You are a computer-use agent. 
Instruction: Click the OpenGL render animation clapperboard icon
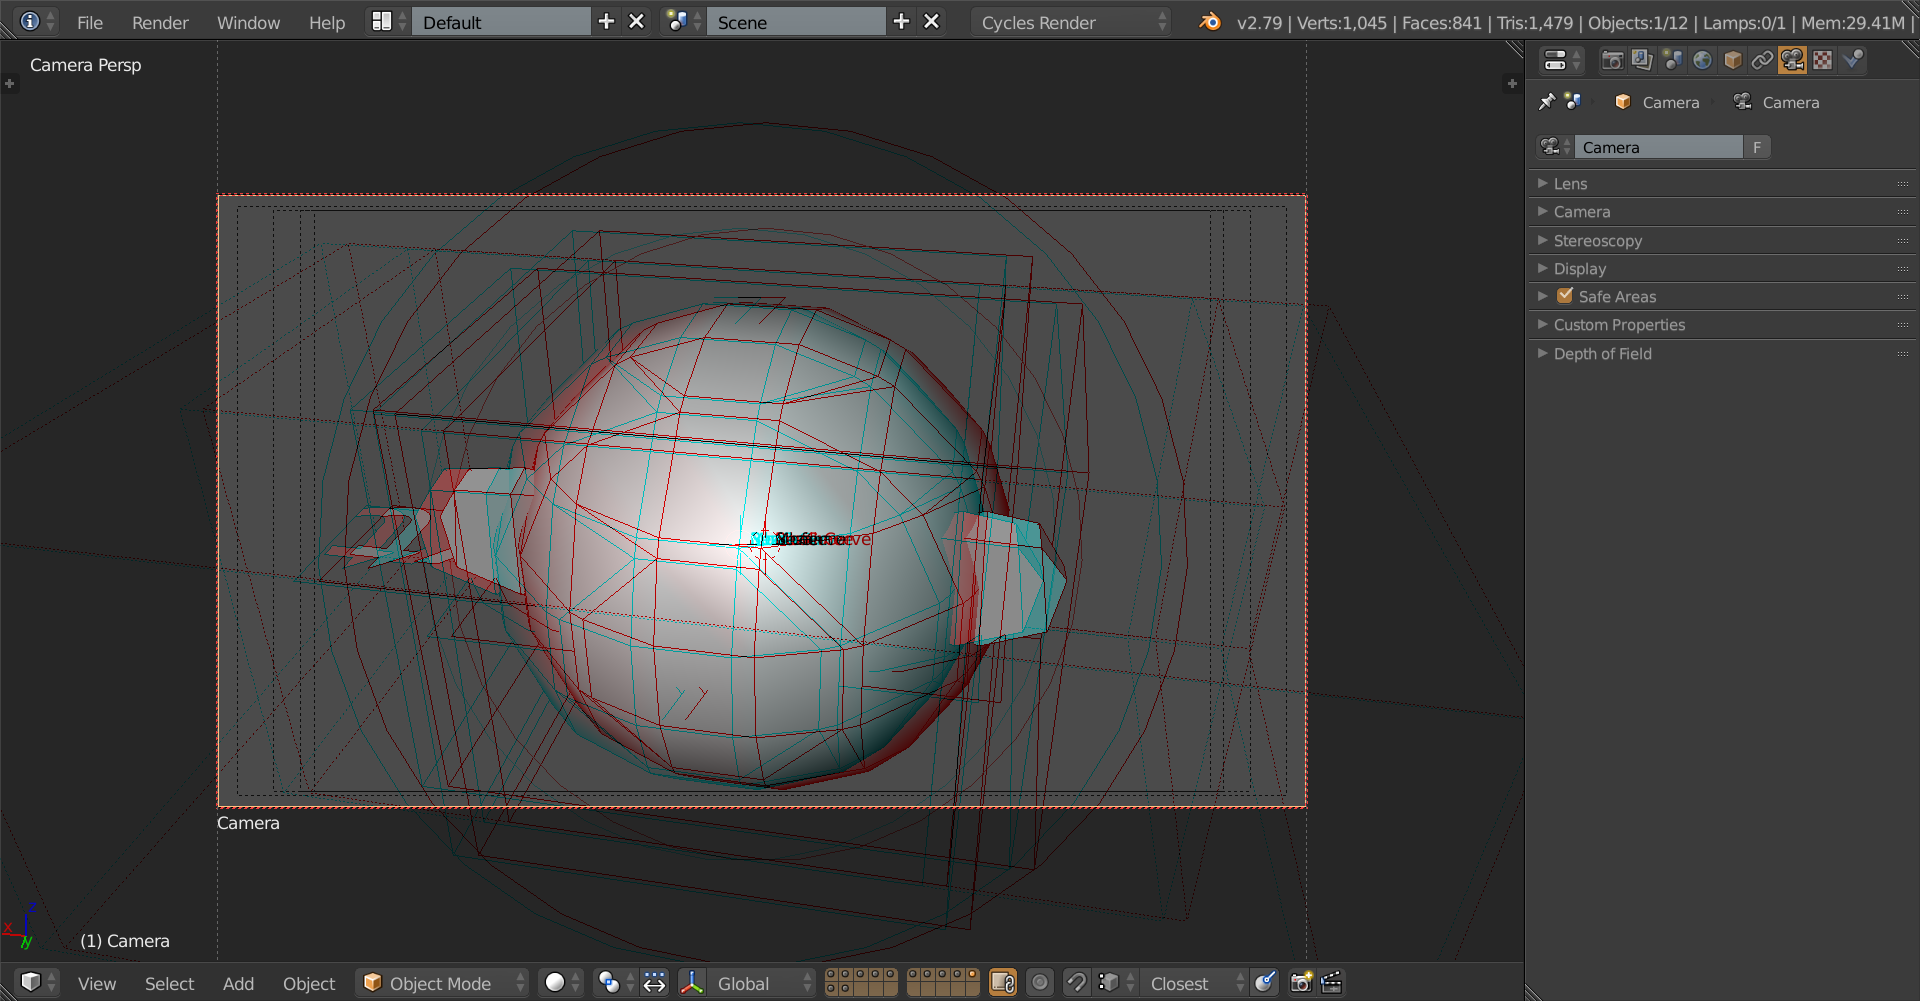(x=1332, y=983)
